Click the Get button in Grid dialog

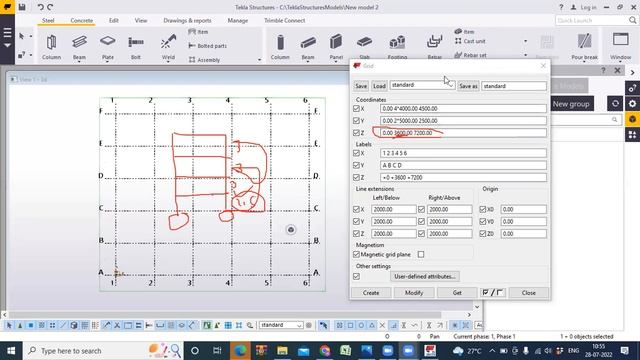coord(457,293)
